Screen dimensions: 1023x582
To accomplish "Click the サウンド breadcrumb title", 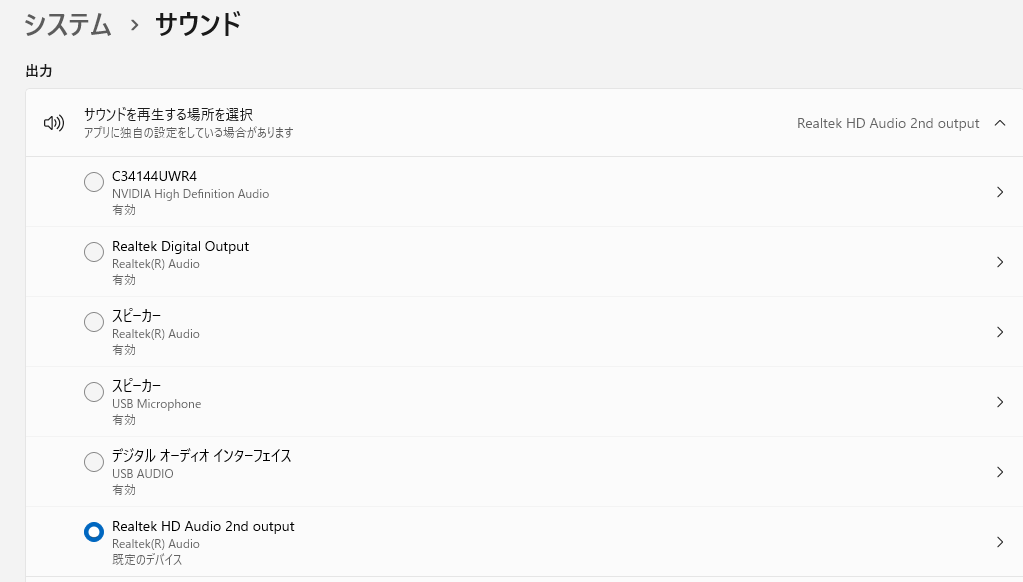I will coord(198,24).
